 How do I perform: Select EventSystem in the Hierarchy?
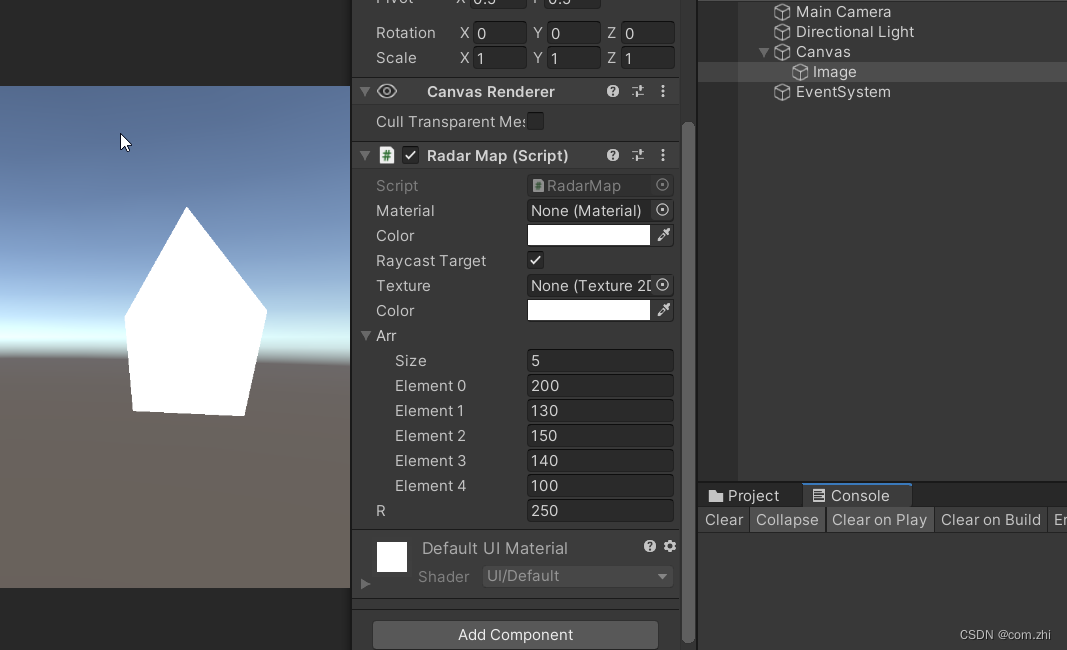coord(843,92)
